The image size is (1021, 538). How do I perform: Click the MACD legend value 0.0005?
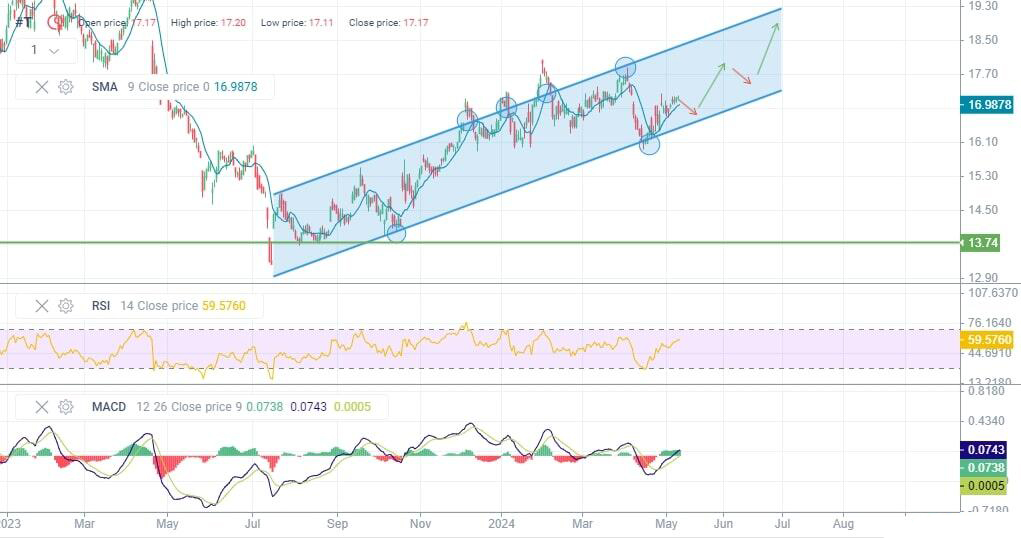coord(352,407)
